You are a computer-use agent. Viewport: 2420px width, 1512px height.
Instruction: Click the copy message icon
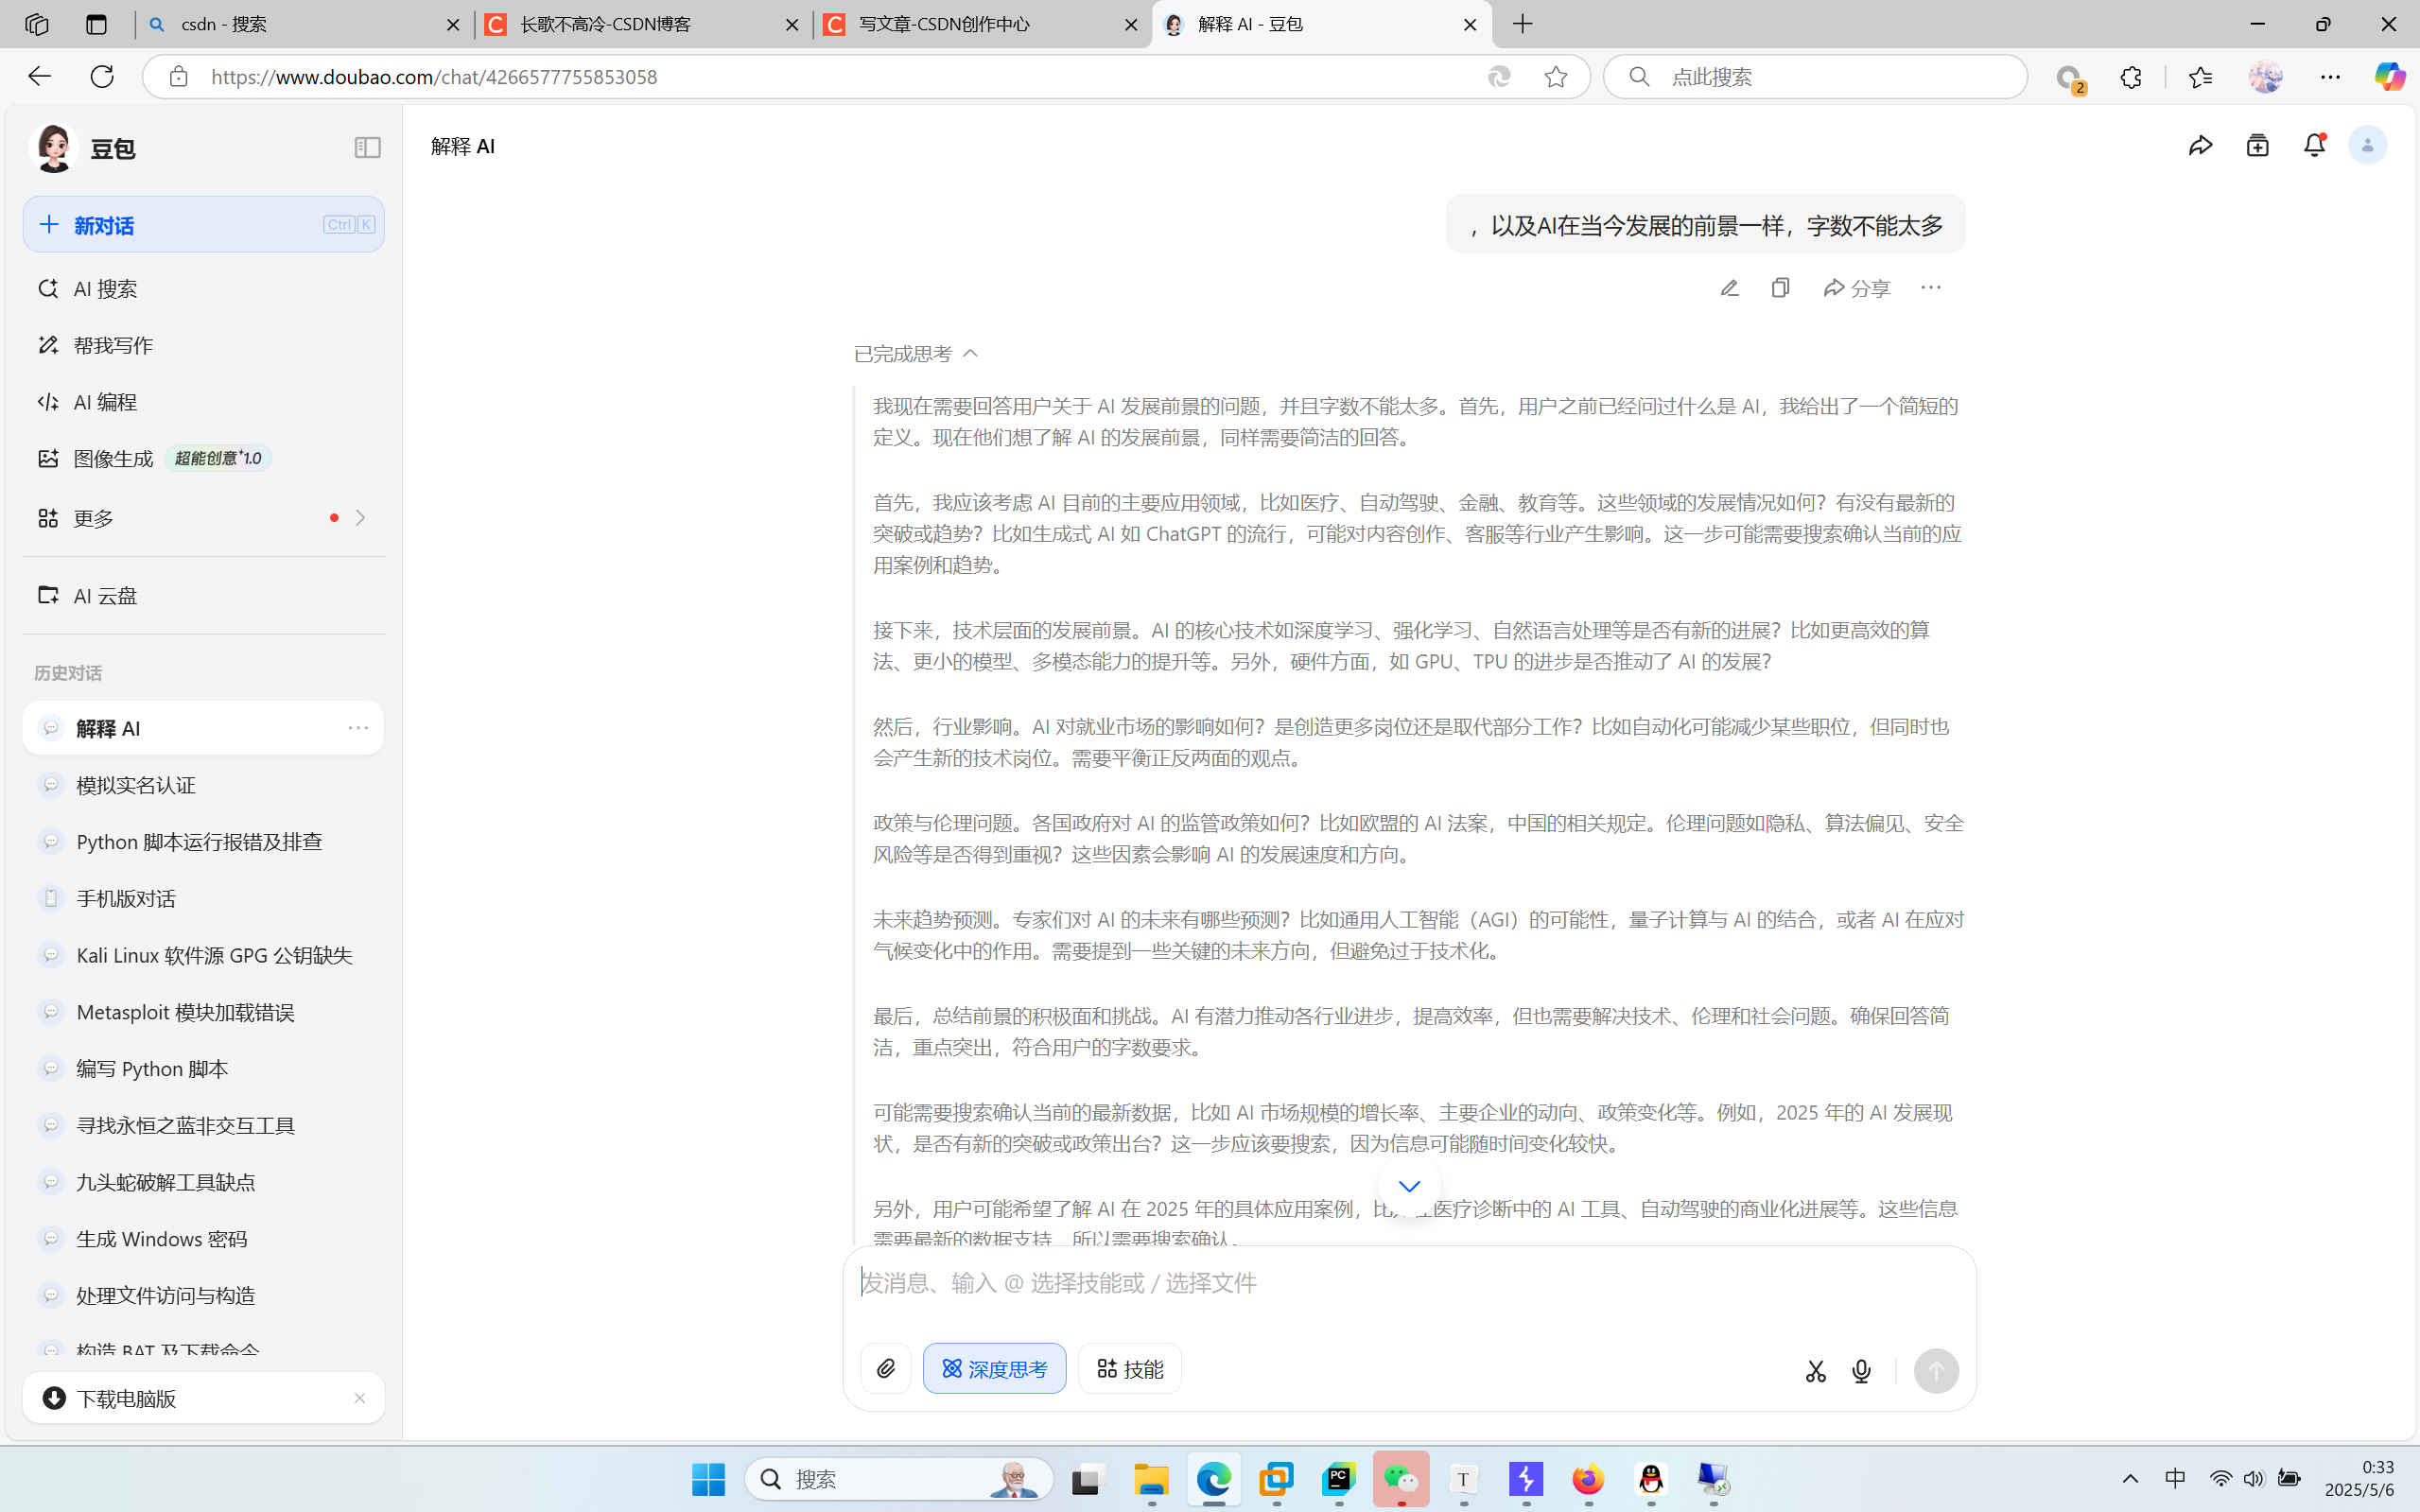(1780, 288)
